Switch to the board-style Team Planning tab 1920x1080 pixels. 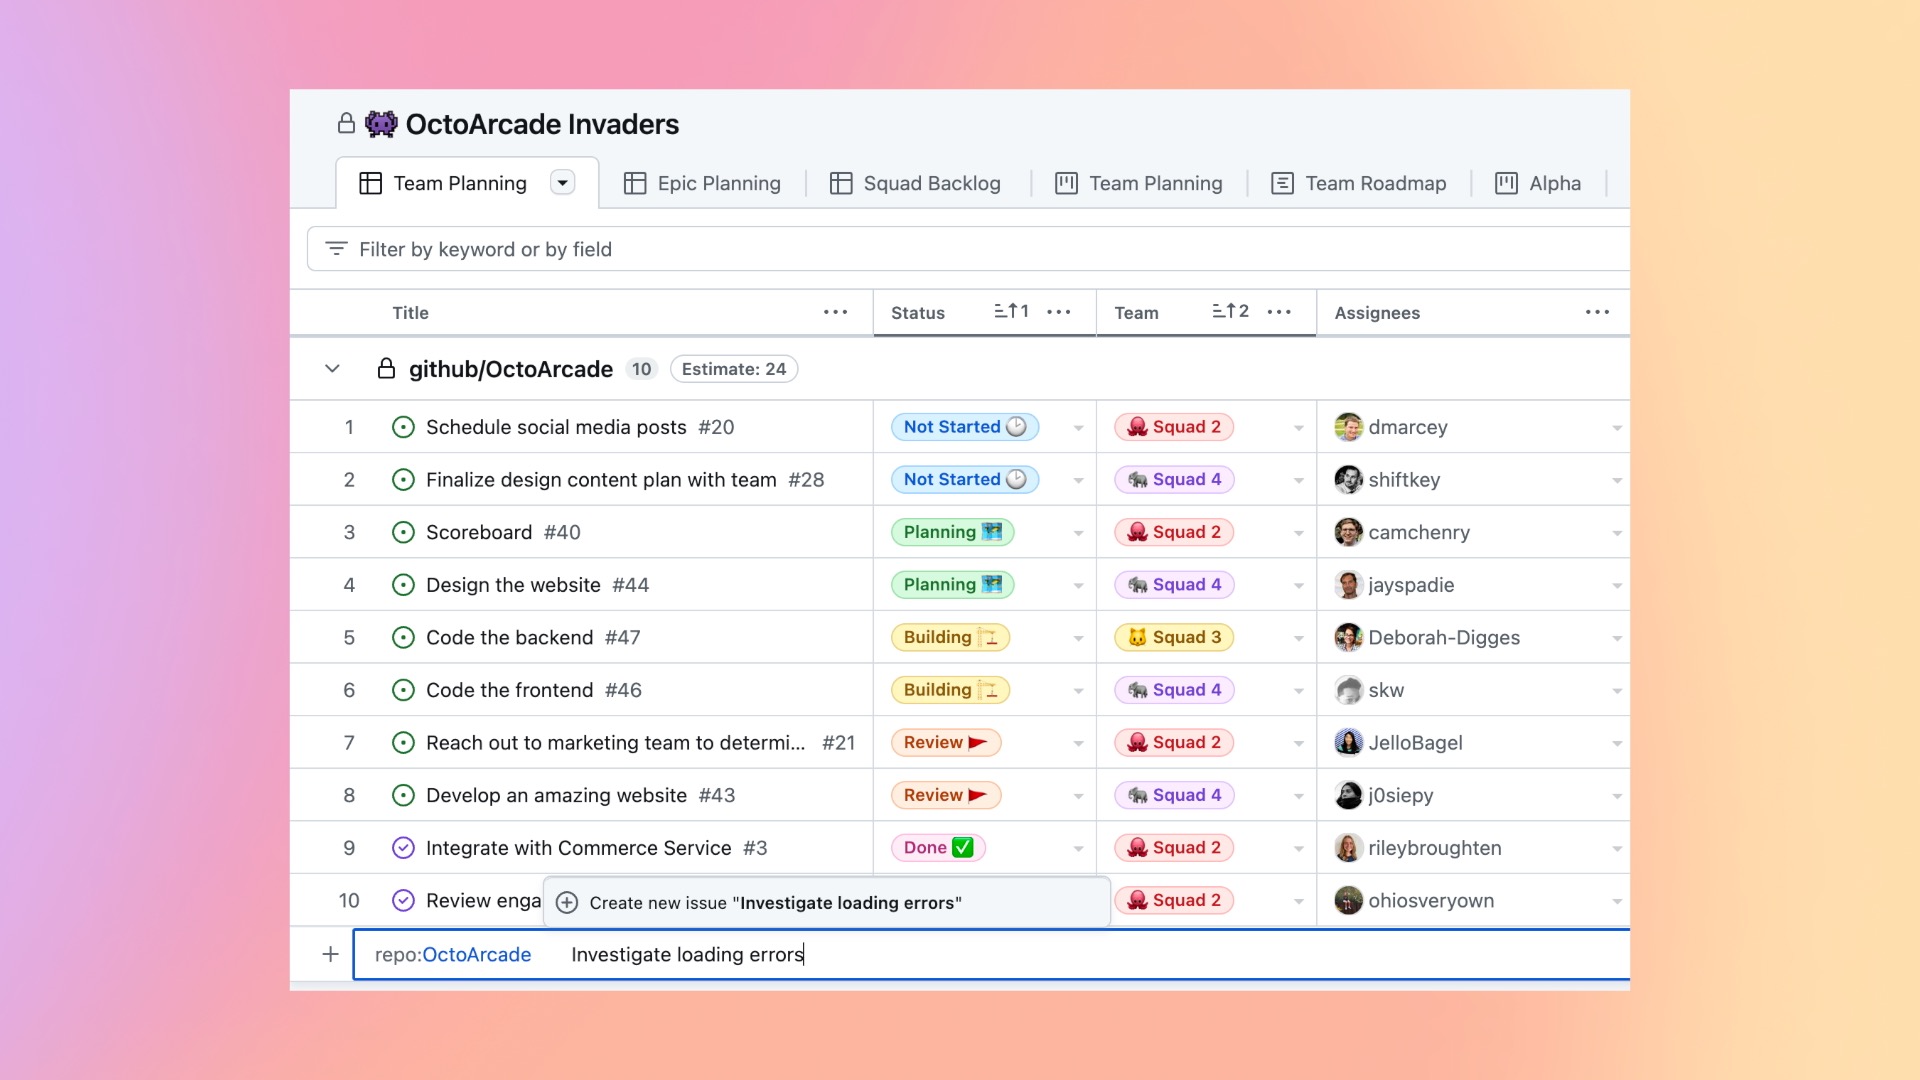[x=1139, y=183]
